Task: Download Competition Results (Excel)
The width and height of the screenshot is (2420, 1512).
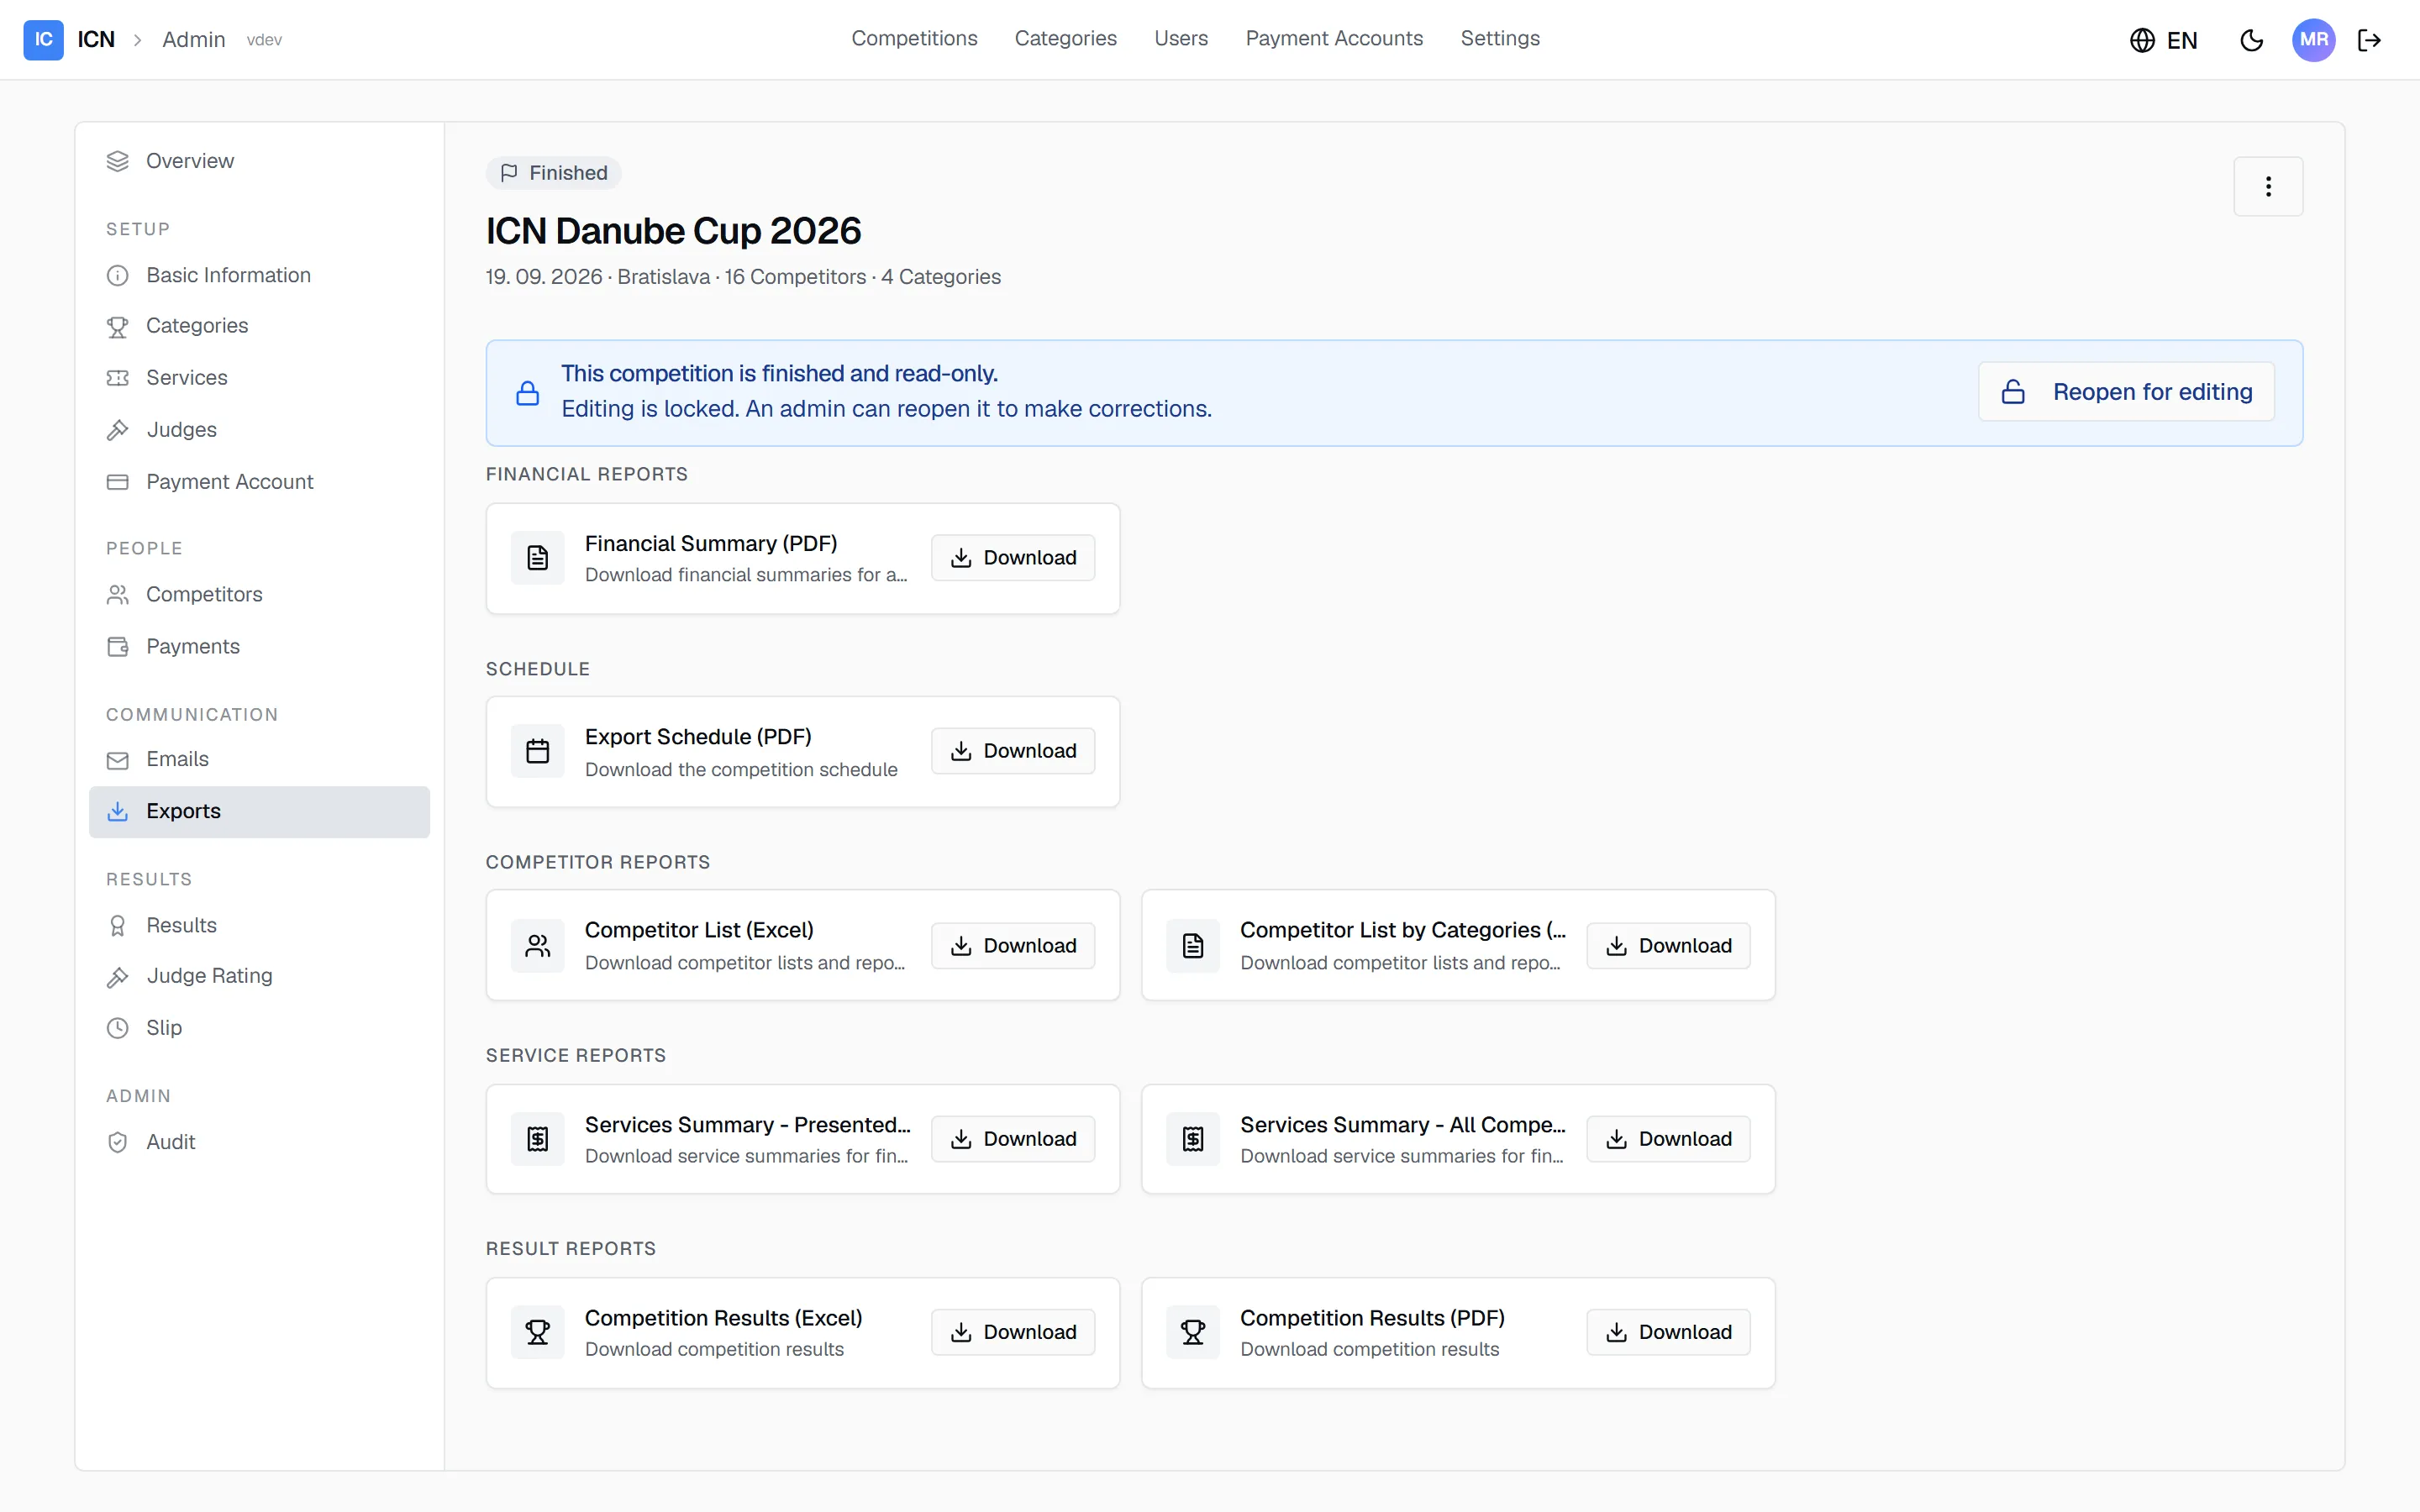Action: coord(1013,1332)
